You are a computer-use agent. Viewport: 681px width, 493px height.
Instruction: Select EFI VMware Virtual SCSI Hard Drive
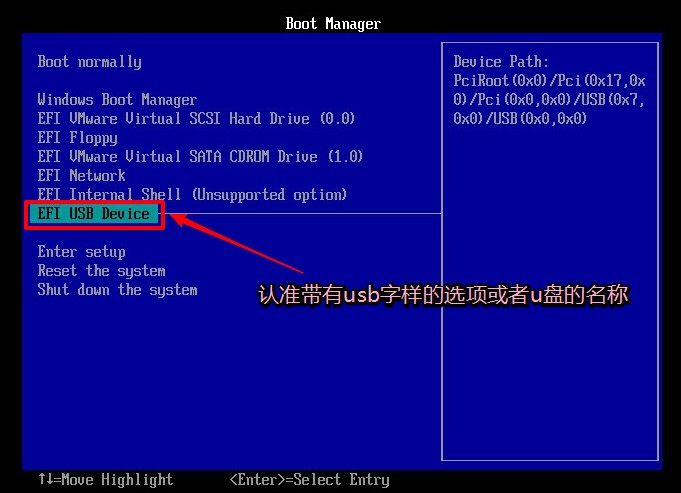tap(196, 119)
